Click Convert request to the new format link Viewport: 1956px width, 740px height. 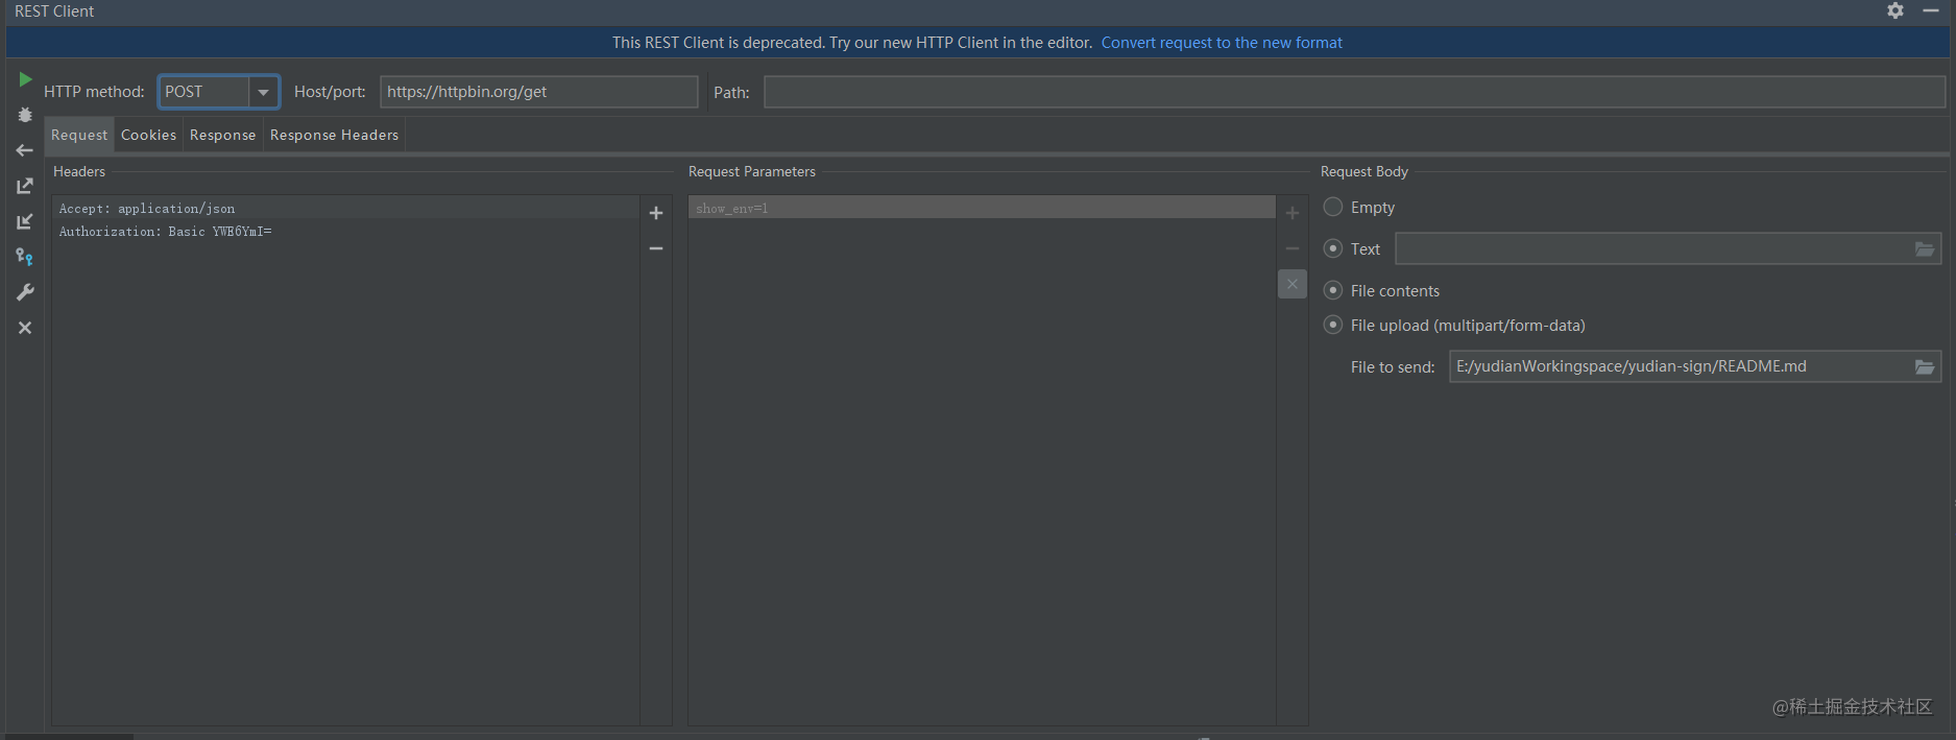tap(1221, 42)
